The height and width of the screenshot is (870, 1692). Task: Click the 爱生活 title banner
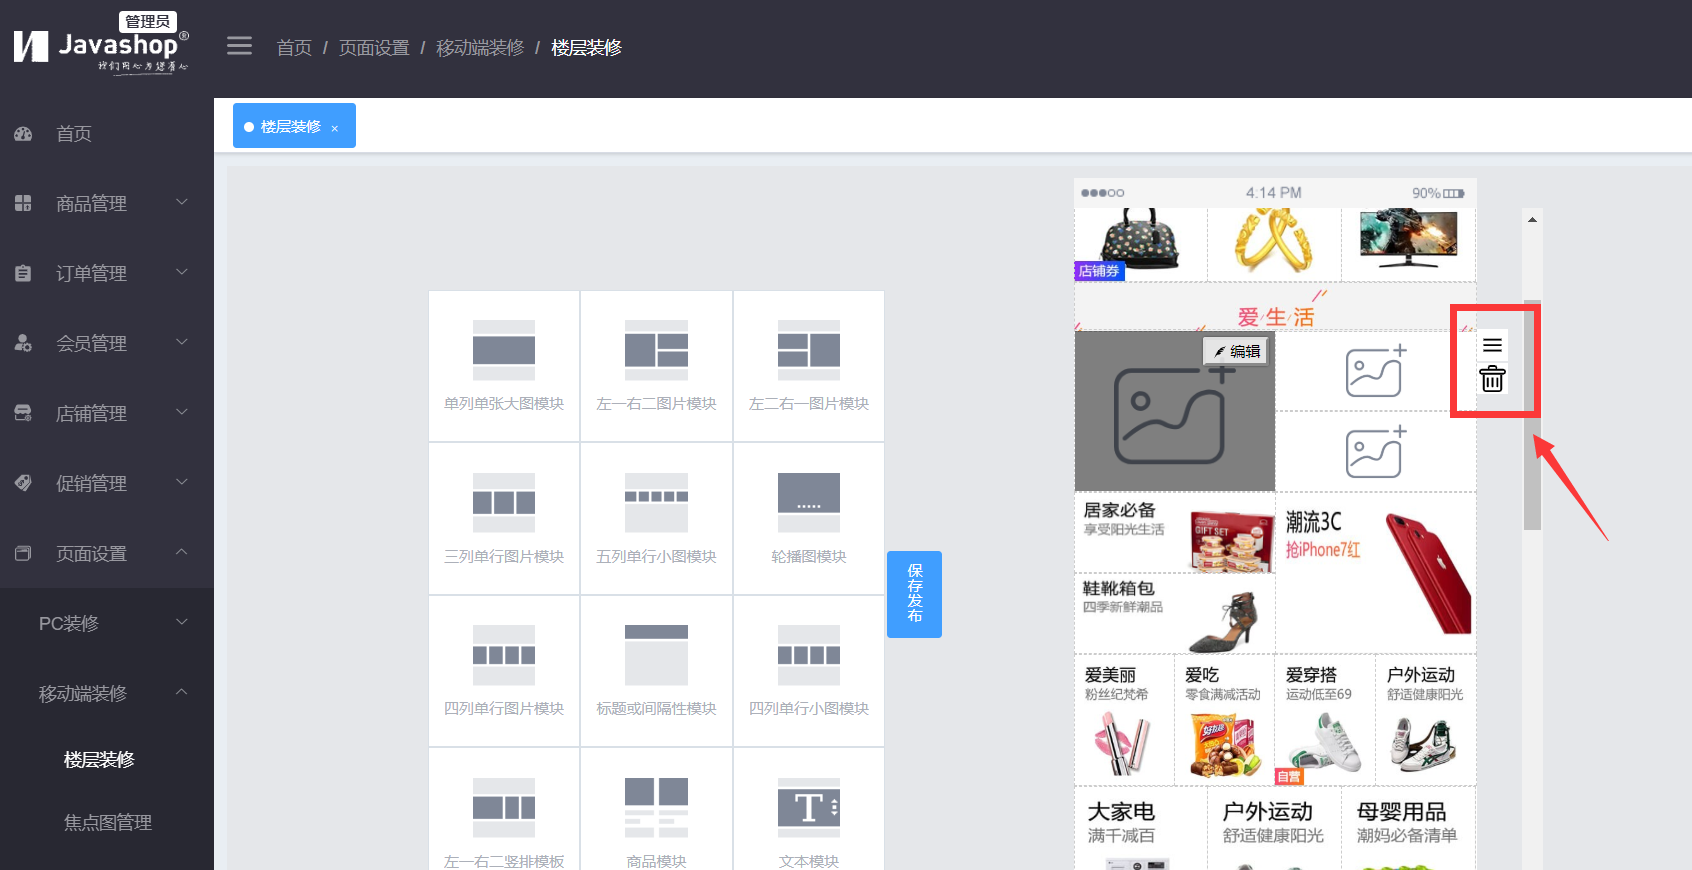click(1275, 307)
